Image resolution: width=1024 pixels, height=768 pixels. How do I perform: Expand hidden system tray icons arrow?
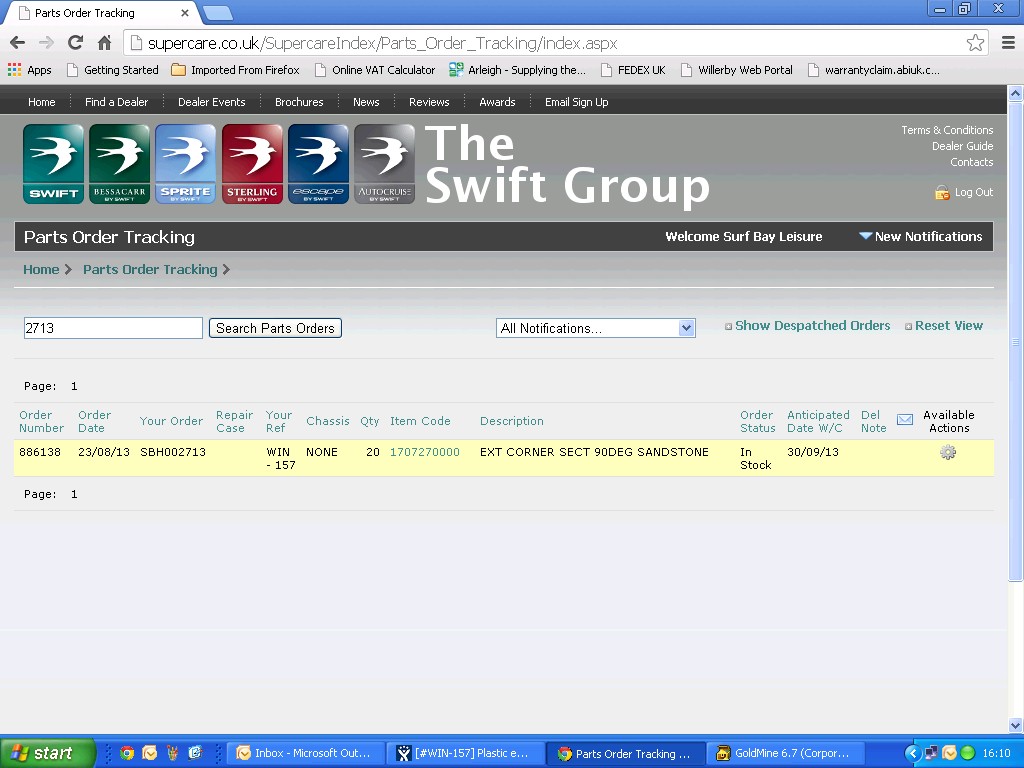913,753
